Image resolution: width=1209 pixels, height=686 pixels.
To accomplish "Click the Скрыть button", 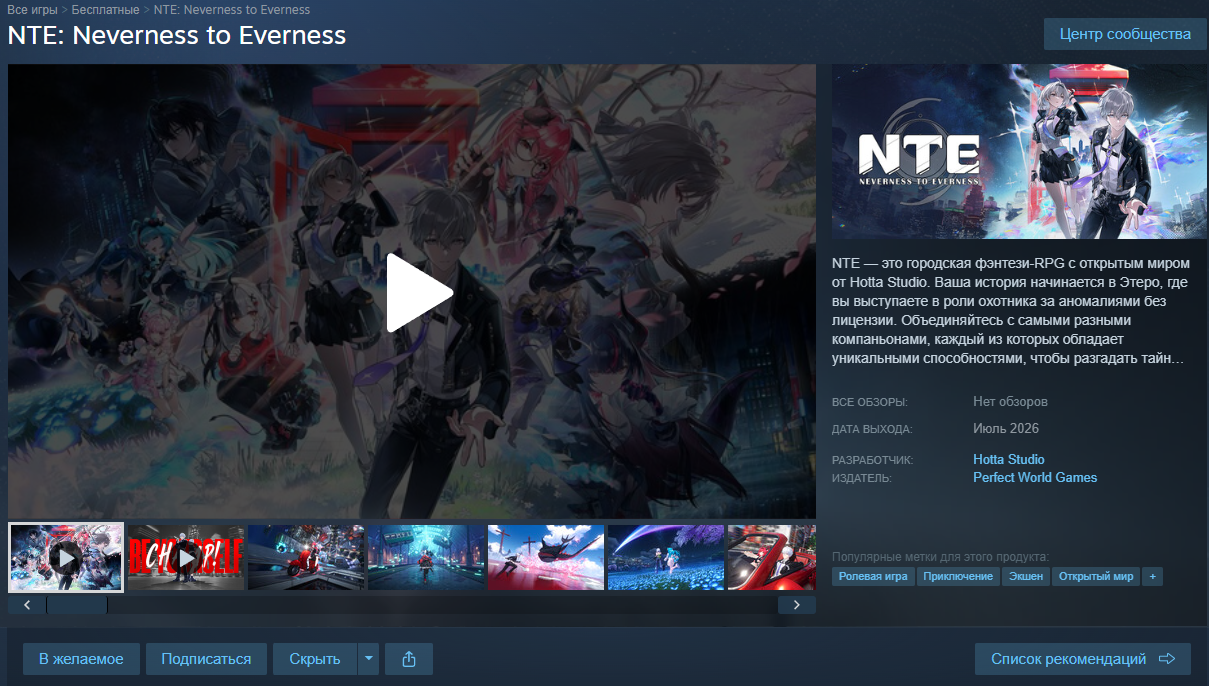I will [315, 659].
